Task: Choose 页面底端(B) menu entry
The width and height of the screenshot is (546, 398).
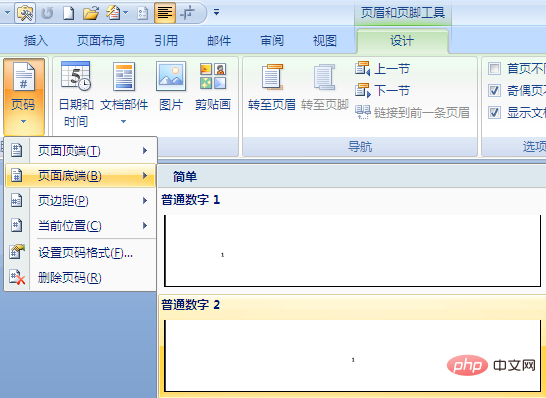Action: [x=80, y=176]
